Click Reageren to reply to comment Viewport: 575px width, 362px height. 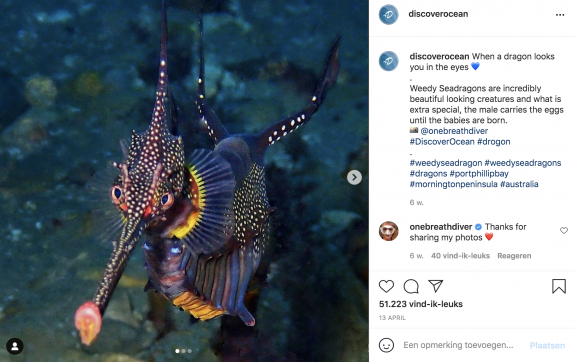point(514,256)
